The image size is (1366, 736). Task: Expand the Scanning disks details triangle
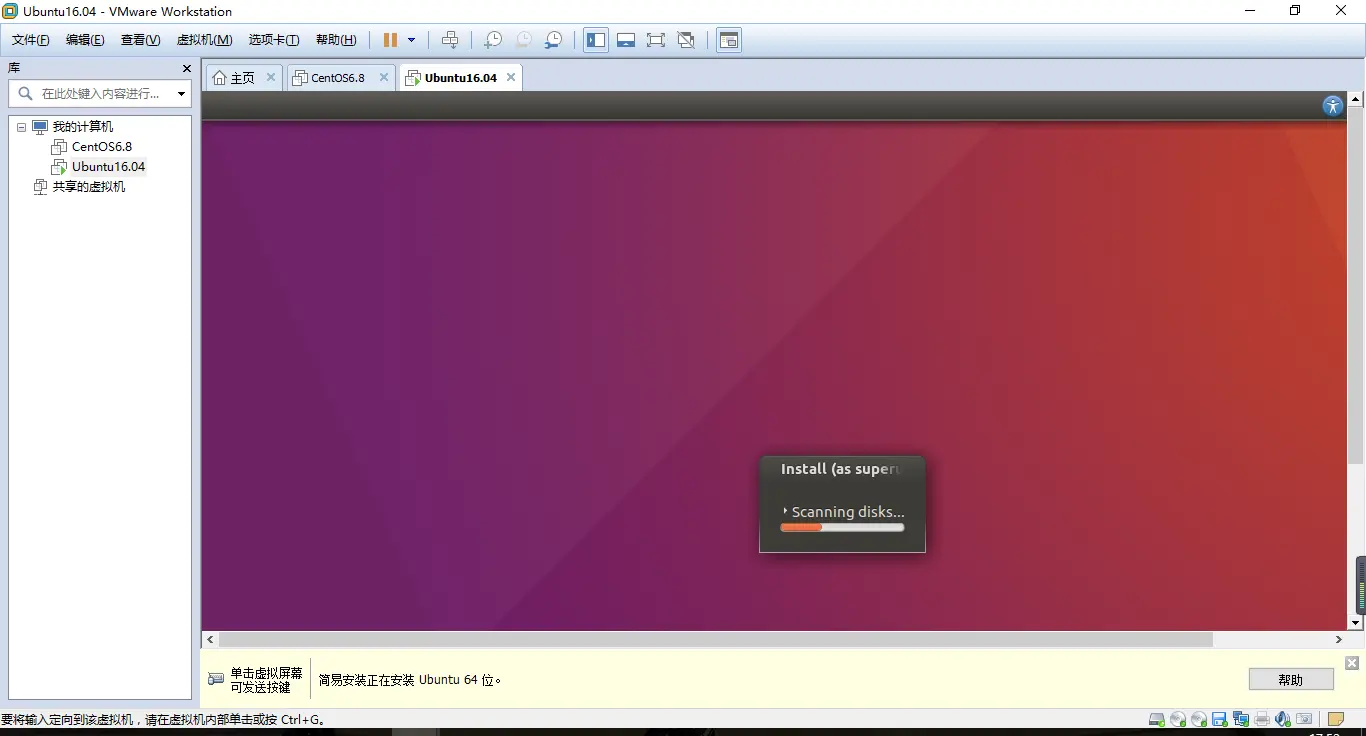[785, 511]
